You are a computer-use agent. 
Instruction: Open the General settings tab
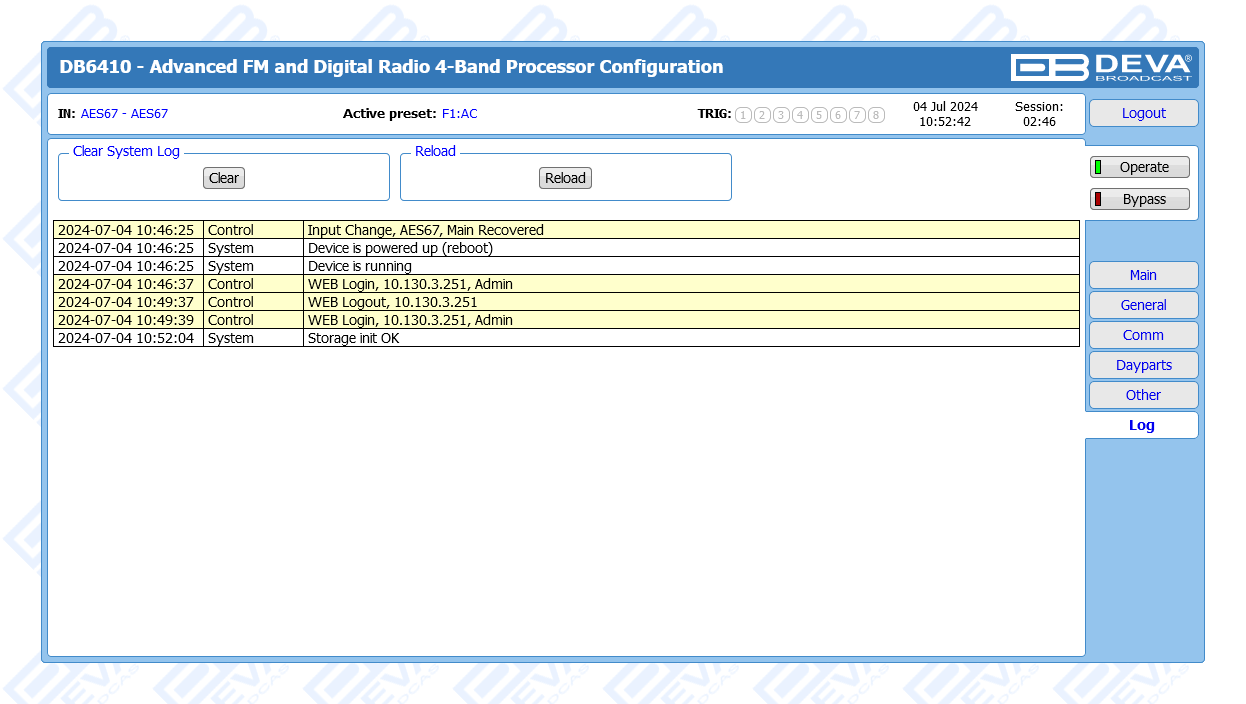1143,305
